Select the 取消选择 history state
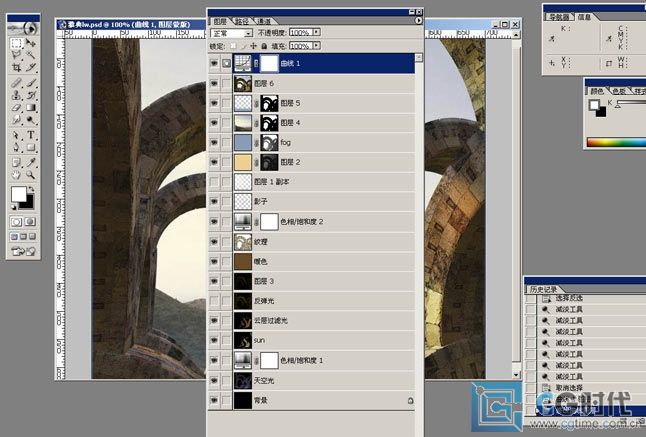The image size is (646, 437). [x=569, y=388]
